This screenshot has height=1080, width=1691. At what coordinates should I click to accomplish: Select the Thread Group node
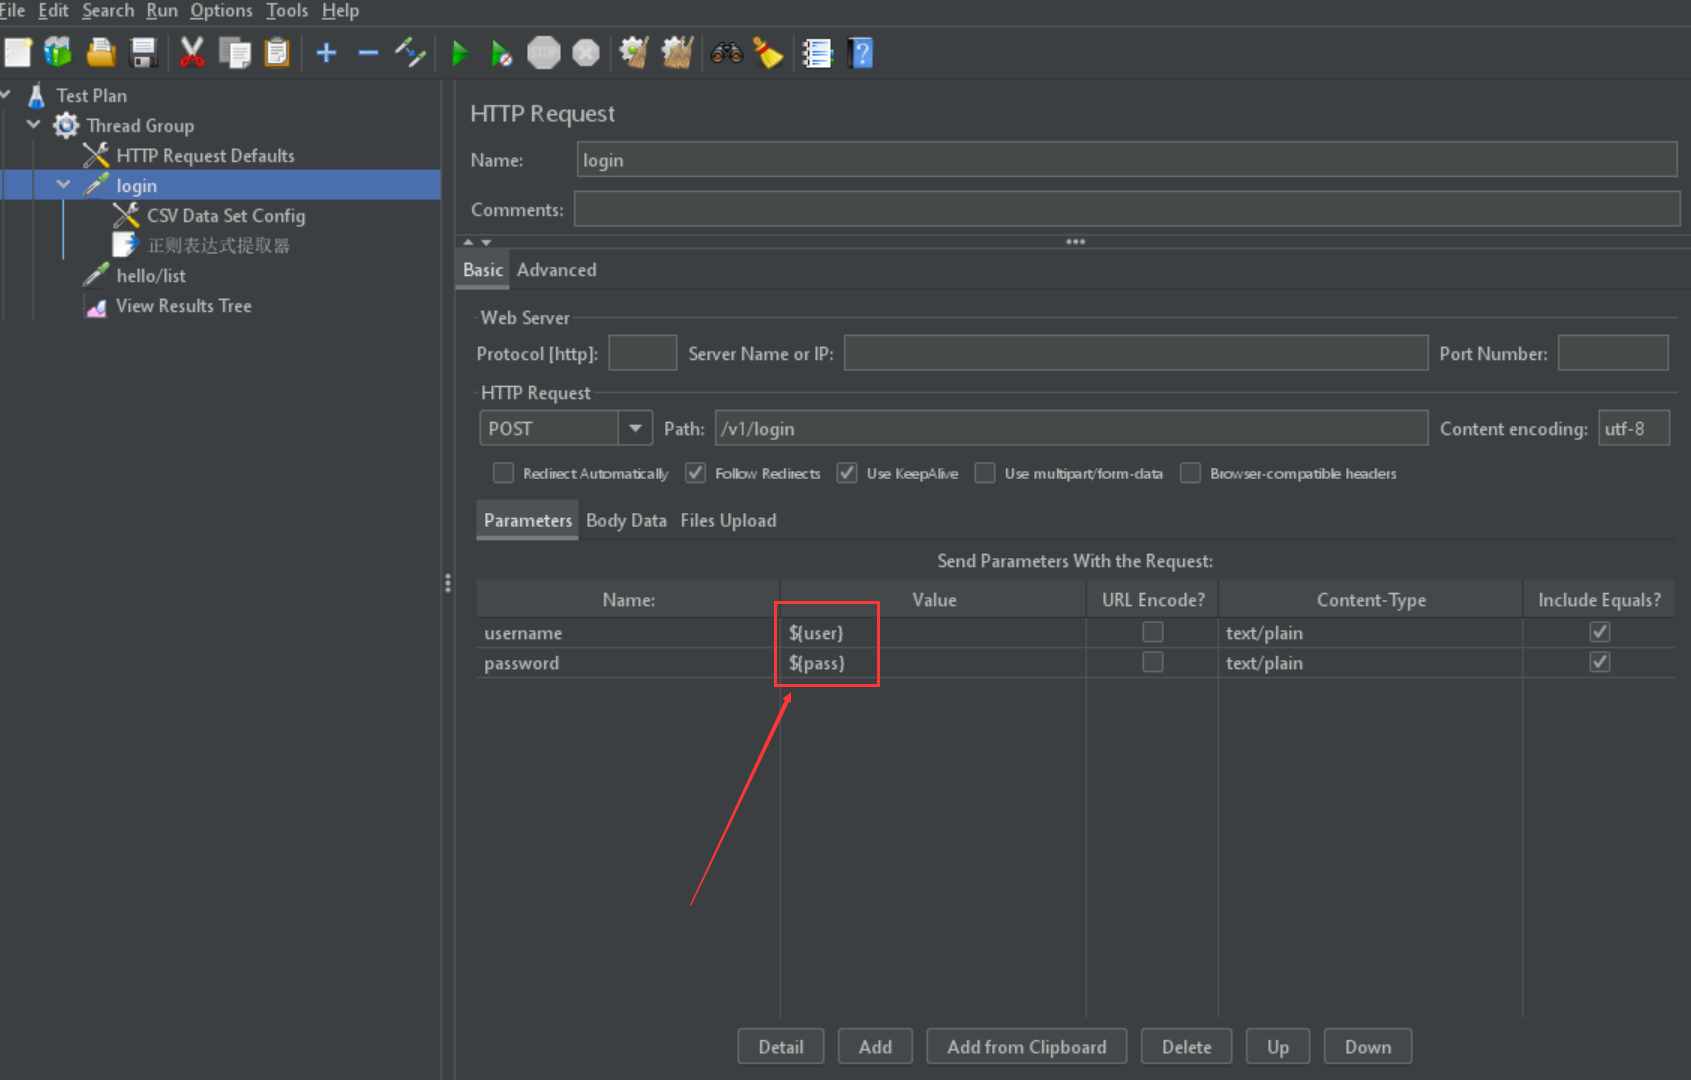[x=140, y=126]
